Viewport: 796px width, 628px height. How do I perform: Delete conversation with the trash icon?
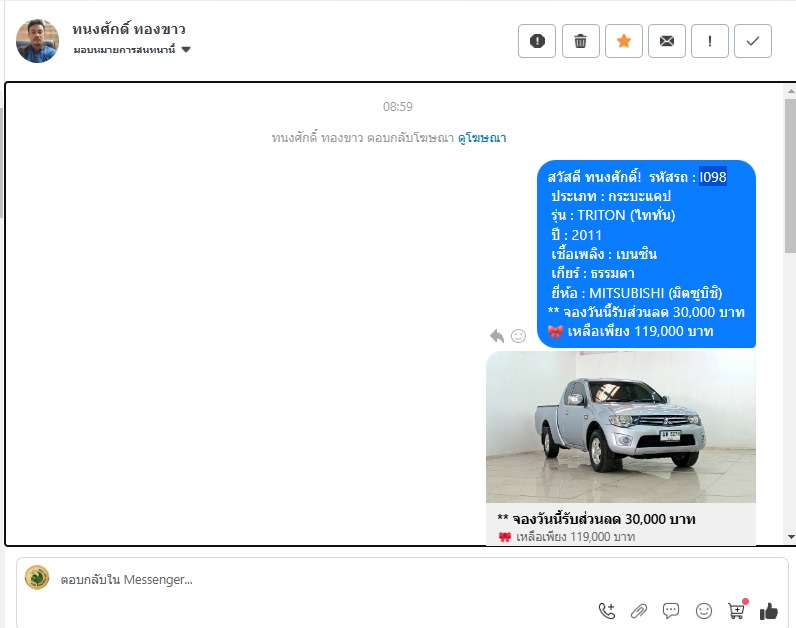(580, 41)
